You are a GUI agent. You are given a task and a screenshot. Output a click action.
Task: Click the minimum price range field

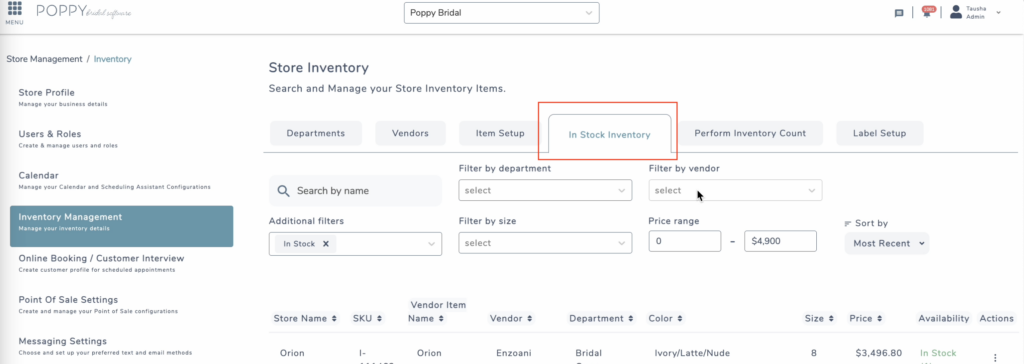click(685, 241)
